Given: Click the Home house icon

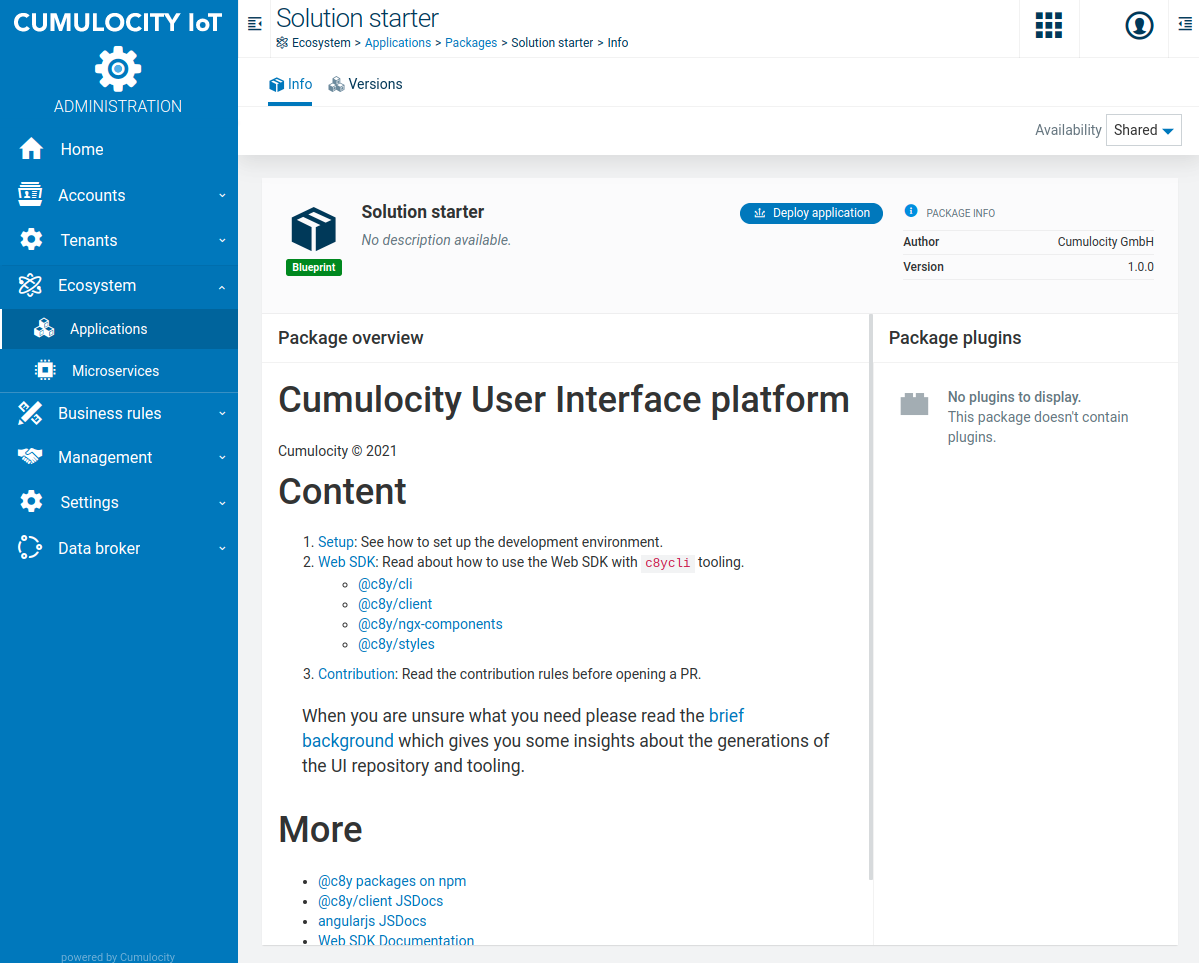Looking at the screenshot, I should (31, 149).
